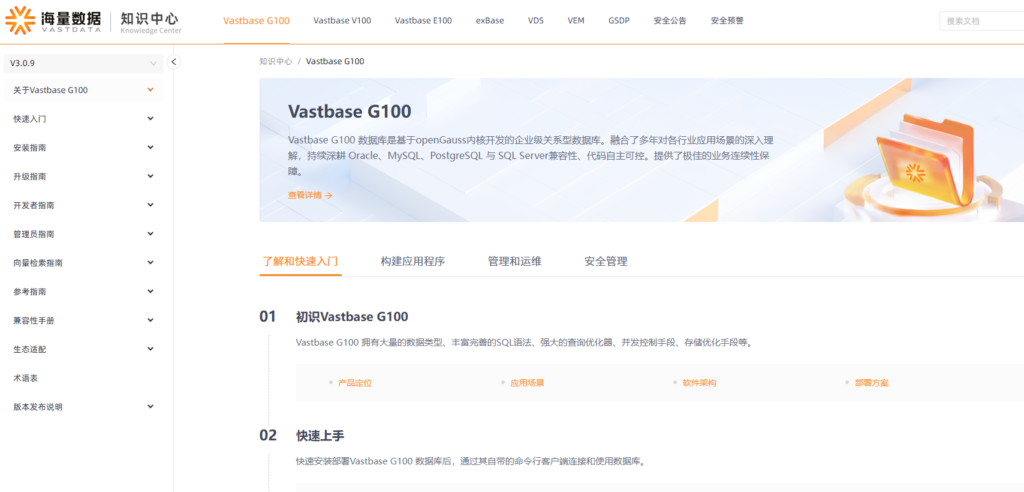Select the 管理和运维 tab

tap(515, 261)
